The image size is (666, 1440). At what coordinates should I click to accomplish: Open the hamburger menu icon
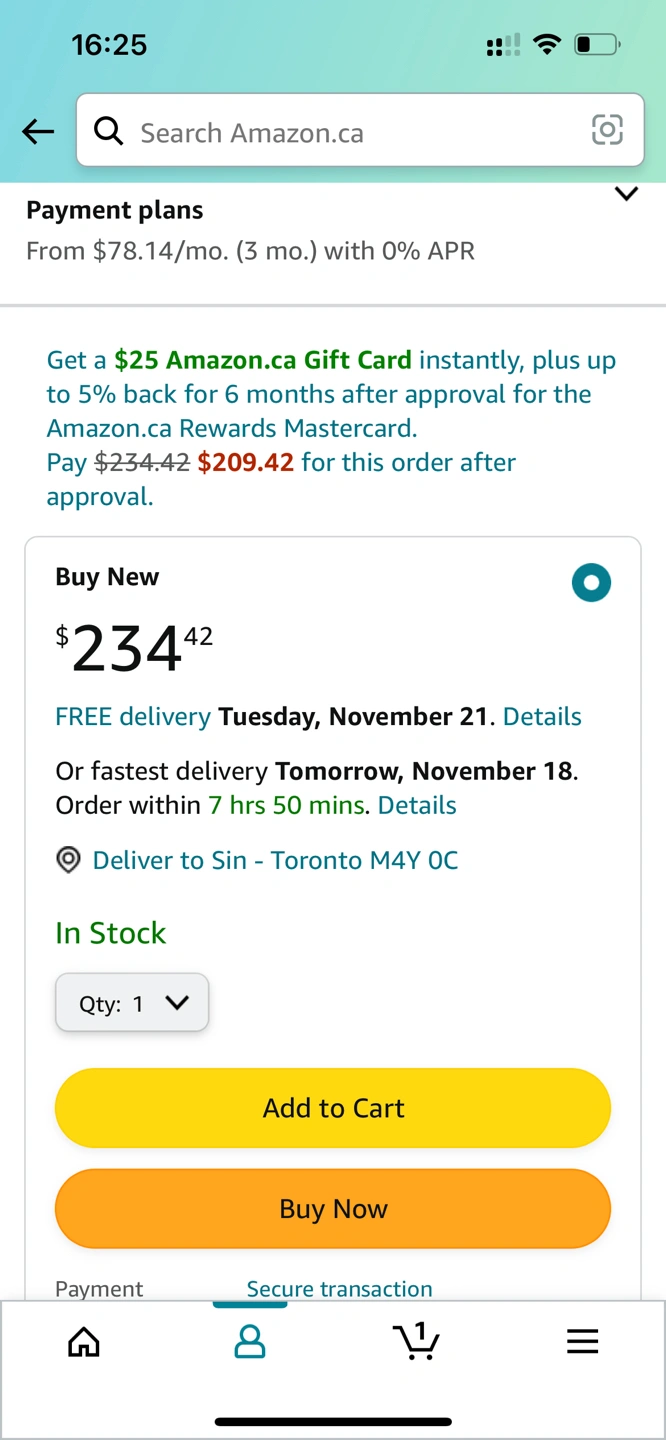coord(582,1341)
